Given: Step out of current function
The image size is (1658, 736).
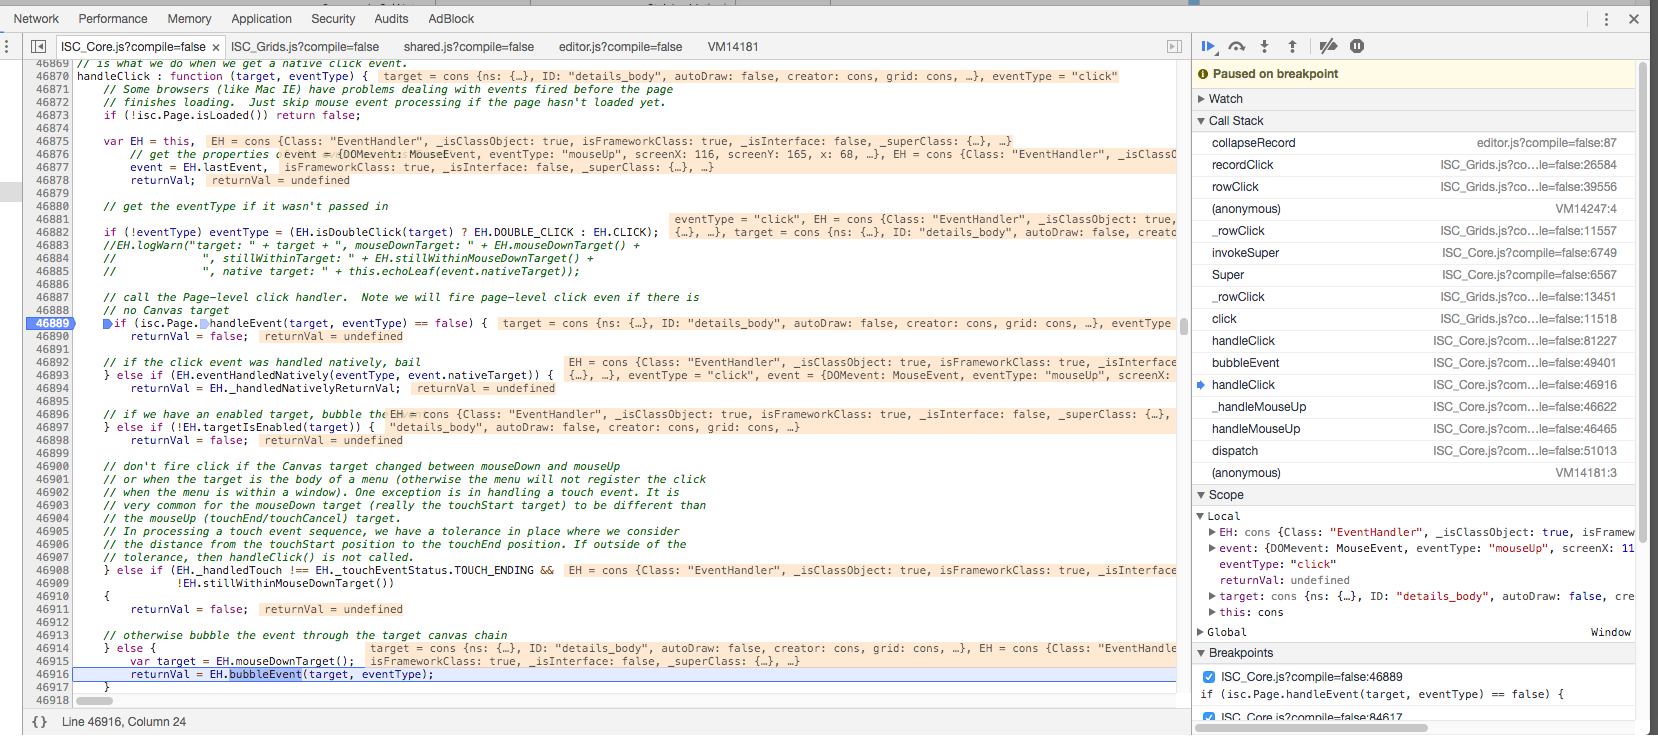Looking at the screenshot, I should coord(1292,46).
